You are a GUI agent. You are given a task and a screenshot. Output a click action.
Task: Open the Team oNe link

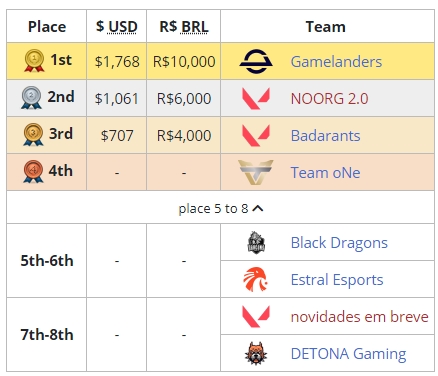325,173
